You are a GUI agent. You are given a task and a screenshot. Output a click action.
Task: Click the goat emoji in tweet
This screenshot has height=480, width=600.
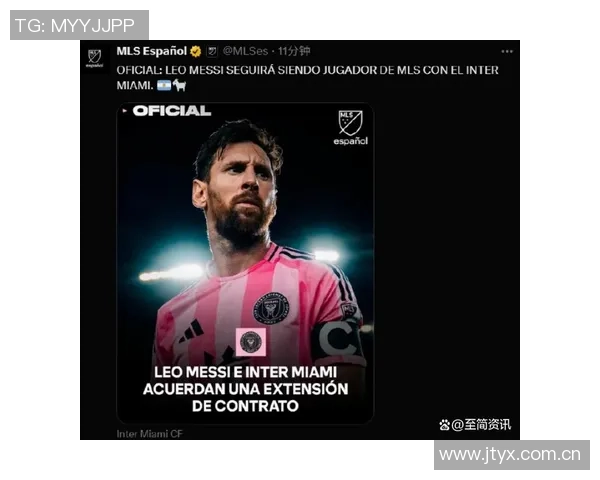179,85
